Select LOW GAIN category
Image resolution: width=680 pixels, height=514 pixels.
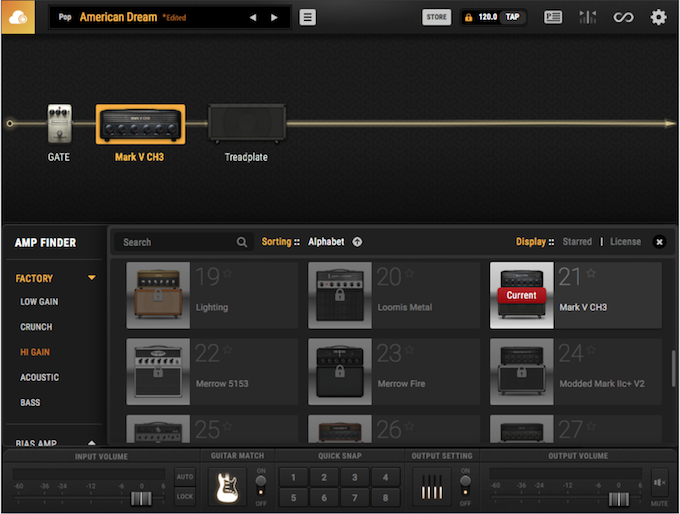tap(39, 301)
